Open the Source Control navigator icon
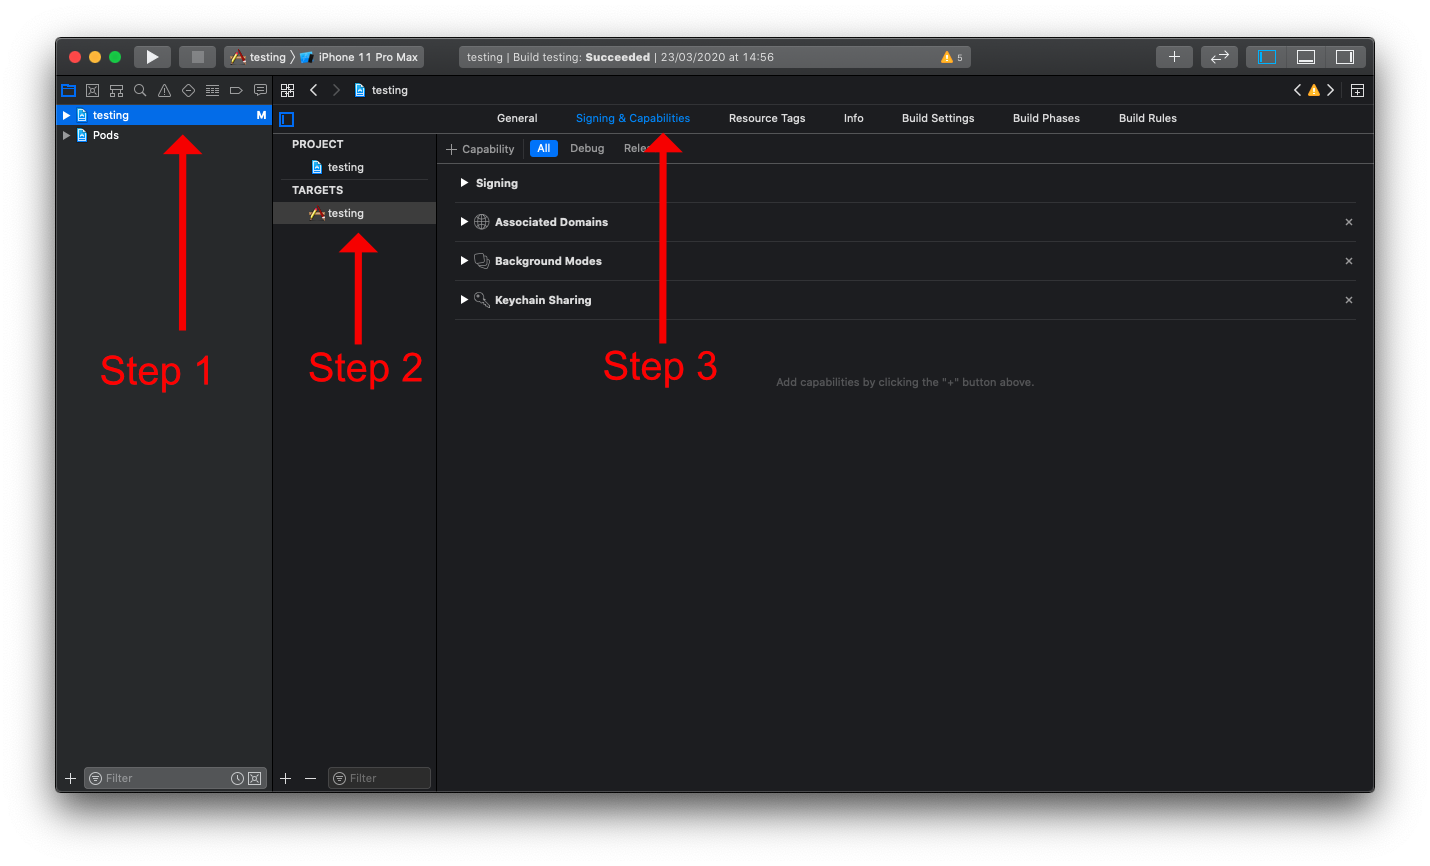The image size is (1430, 866). click(x=92, y=90)
